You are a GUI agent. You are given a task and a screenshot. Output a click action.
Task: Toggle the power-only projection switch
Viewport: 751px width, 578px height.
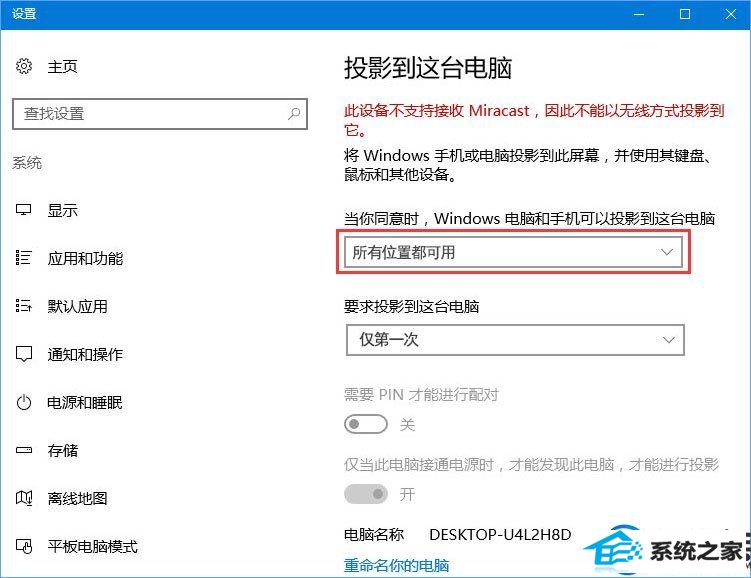(366, 493)
